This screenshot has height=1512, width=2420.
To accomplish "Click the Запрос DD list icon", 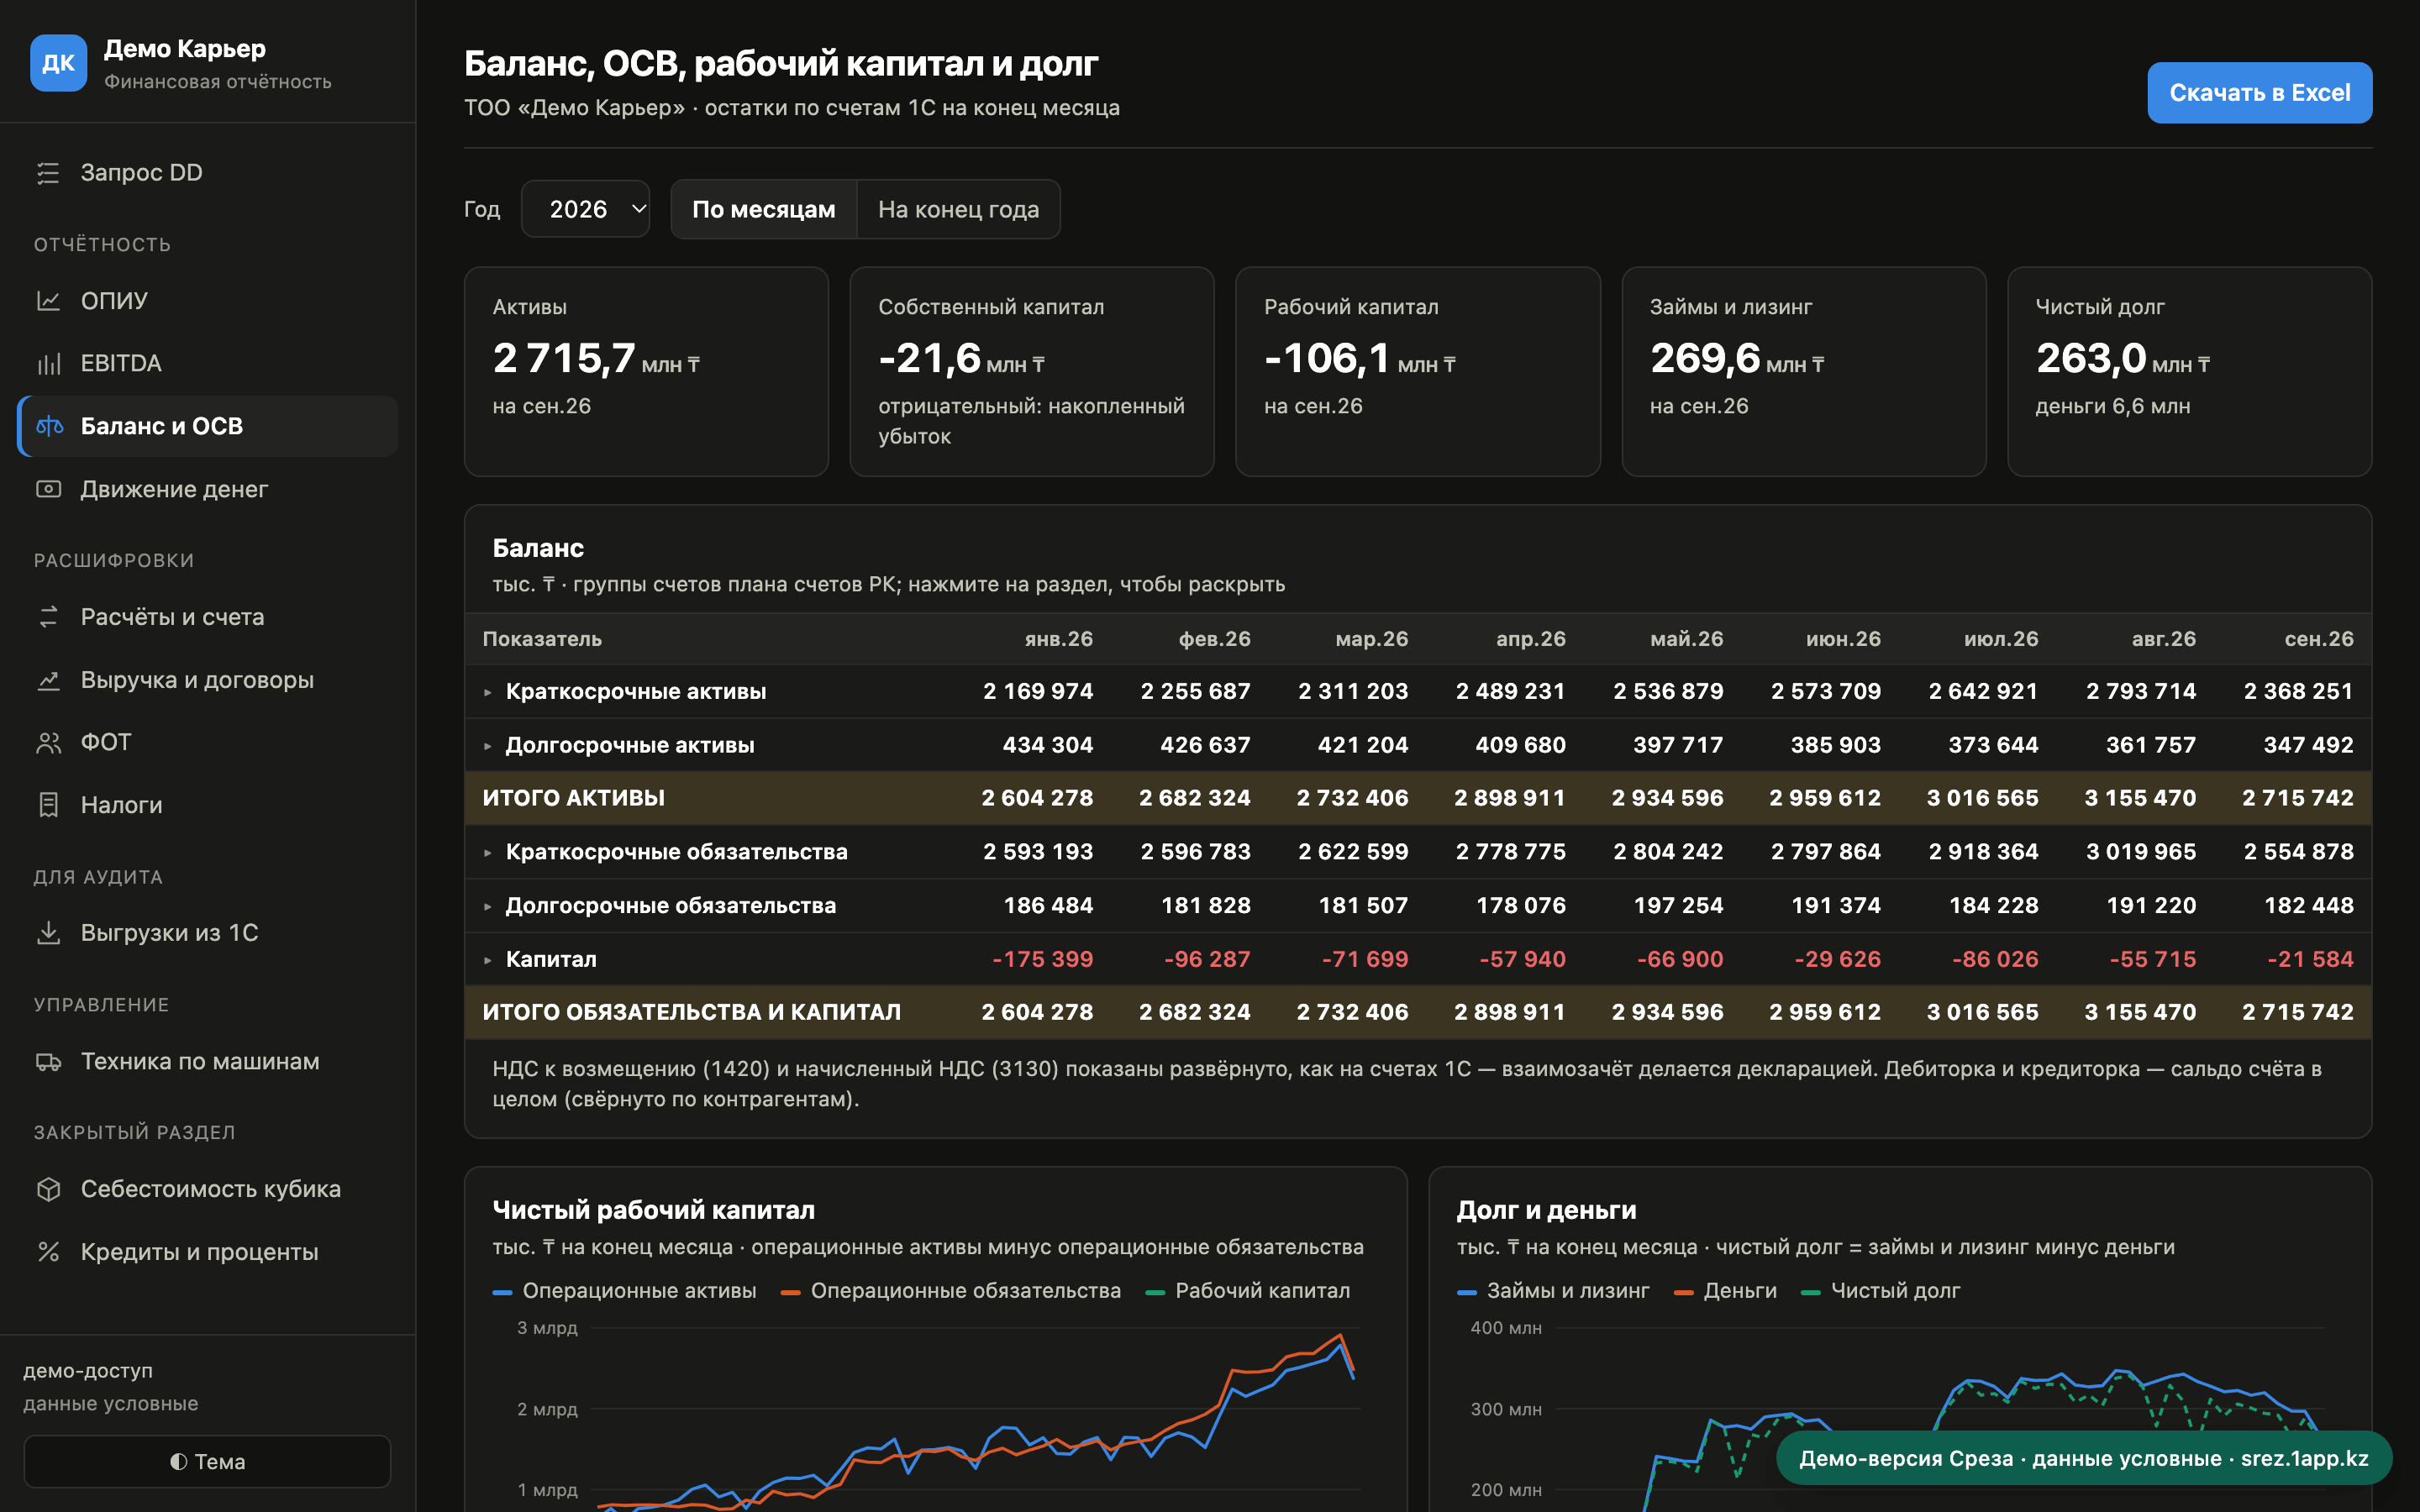I will pos(48,173).
